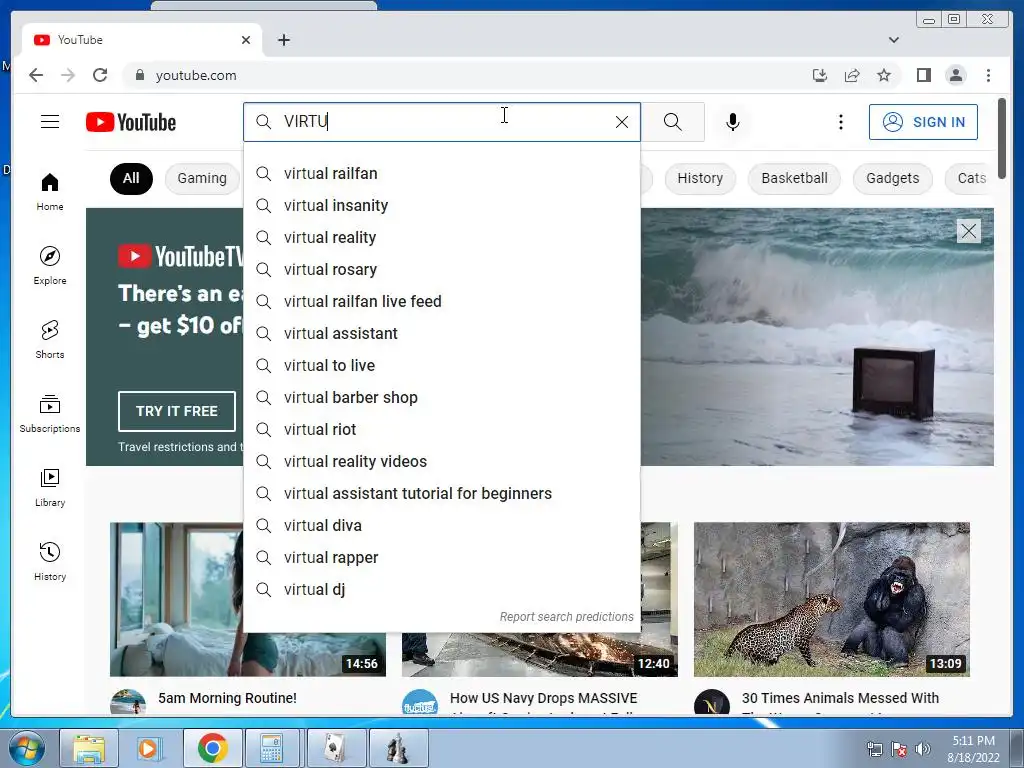
Task: Go back with browser back arrow
Action: click(36, 75)
